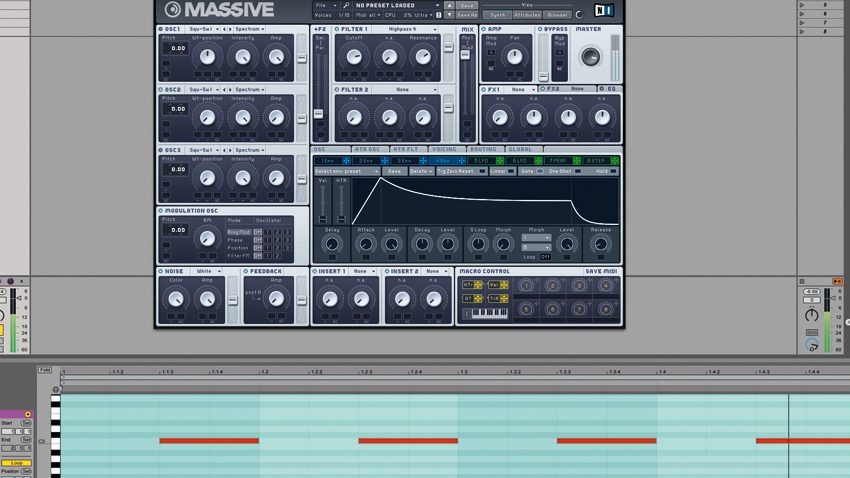
Task: Click the AT macro drag handle
Action: 478,299
